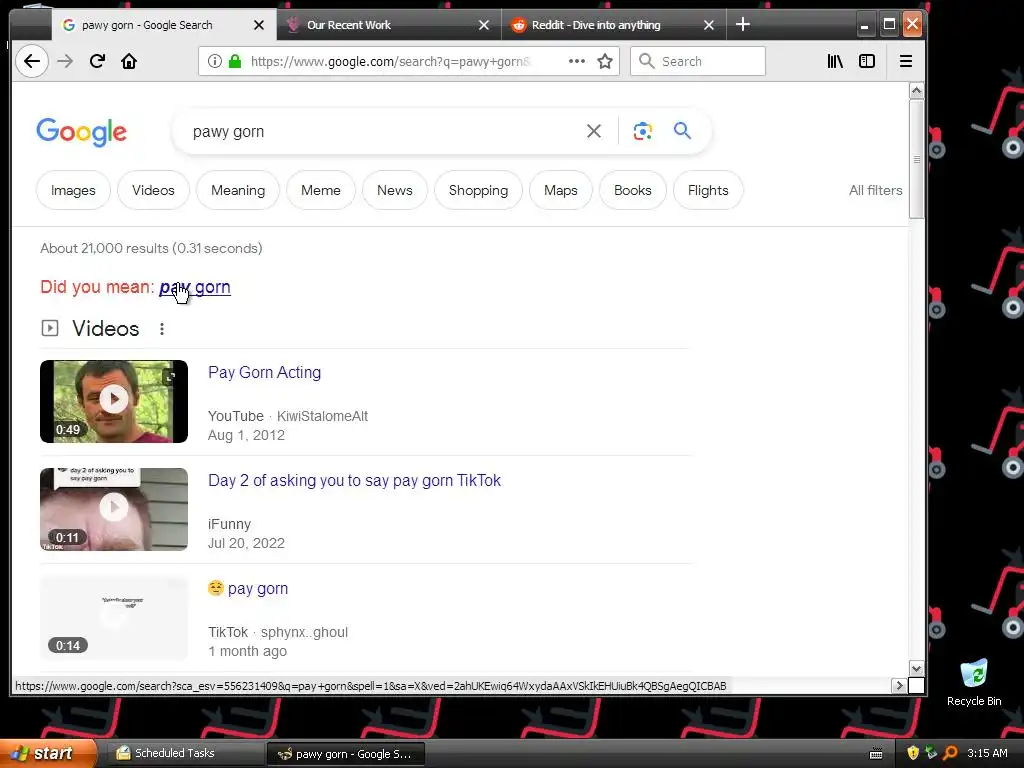This screenshot has height=768, width=1024.
Task: Close the pawy gorn Google Search tab
Action: (x=259, y=25)
